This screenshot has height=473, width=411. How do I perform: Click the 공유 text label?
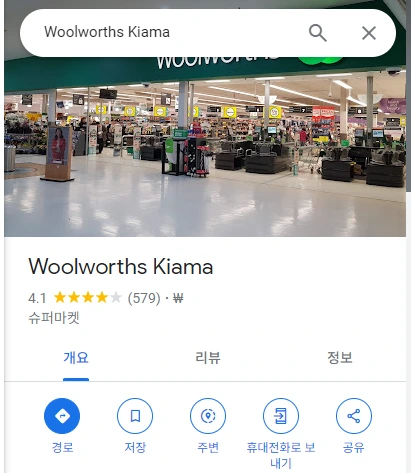point(354,447)
